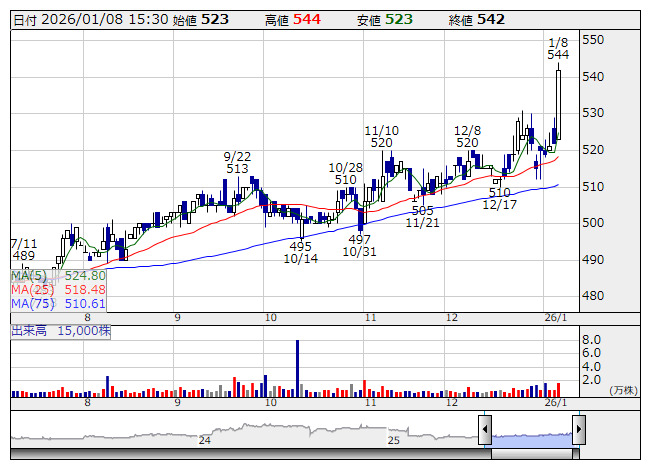The height and width of the screenshot is (470, 653).
Task: Click the tallest blue volume bar in October
Action: click(x=297, y=365)
